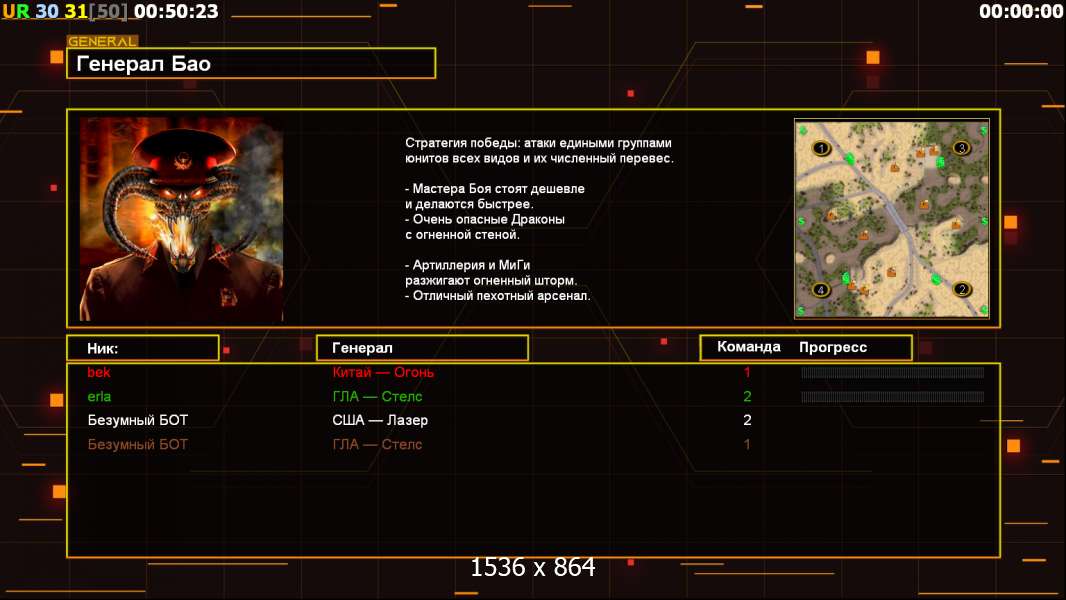The image size is (1066, 600).
Task: Click 'США — Лазер' general entry
Action: click(380, 421)
